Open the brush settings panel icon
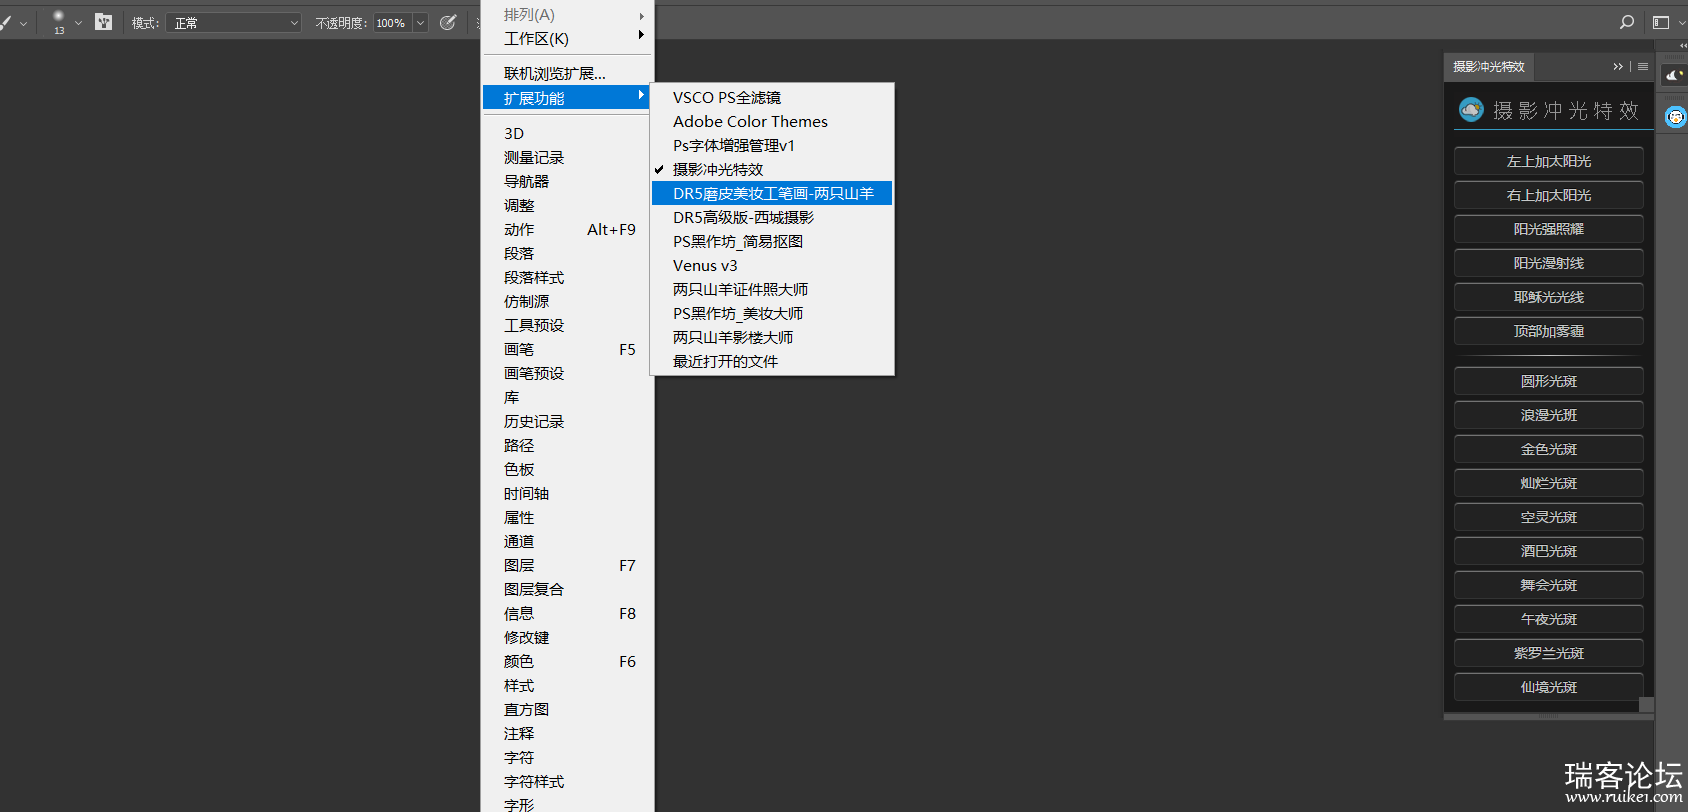 103,22
